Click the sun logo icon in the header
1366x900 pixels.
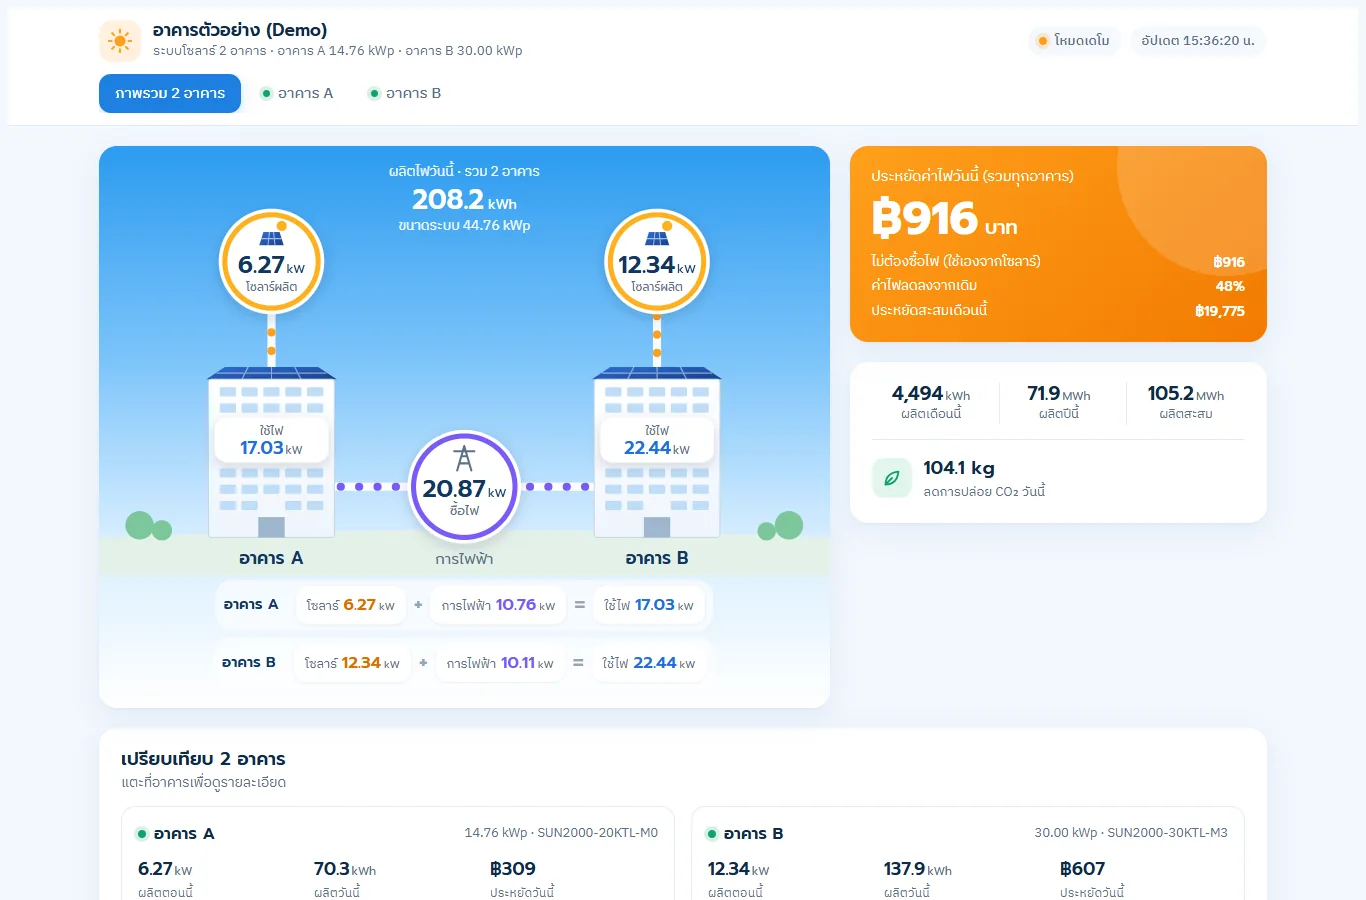pos(120,41)
